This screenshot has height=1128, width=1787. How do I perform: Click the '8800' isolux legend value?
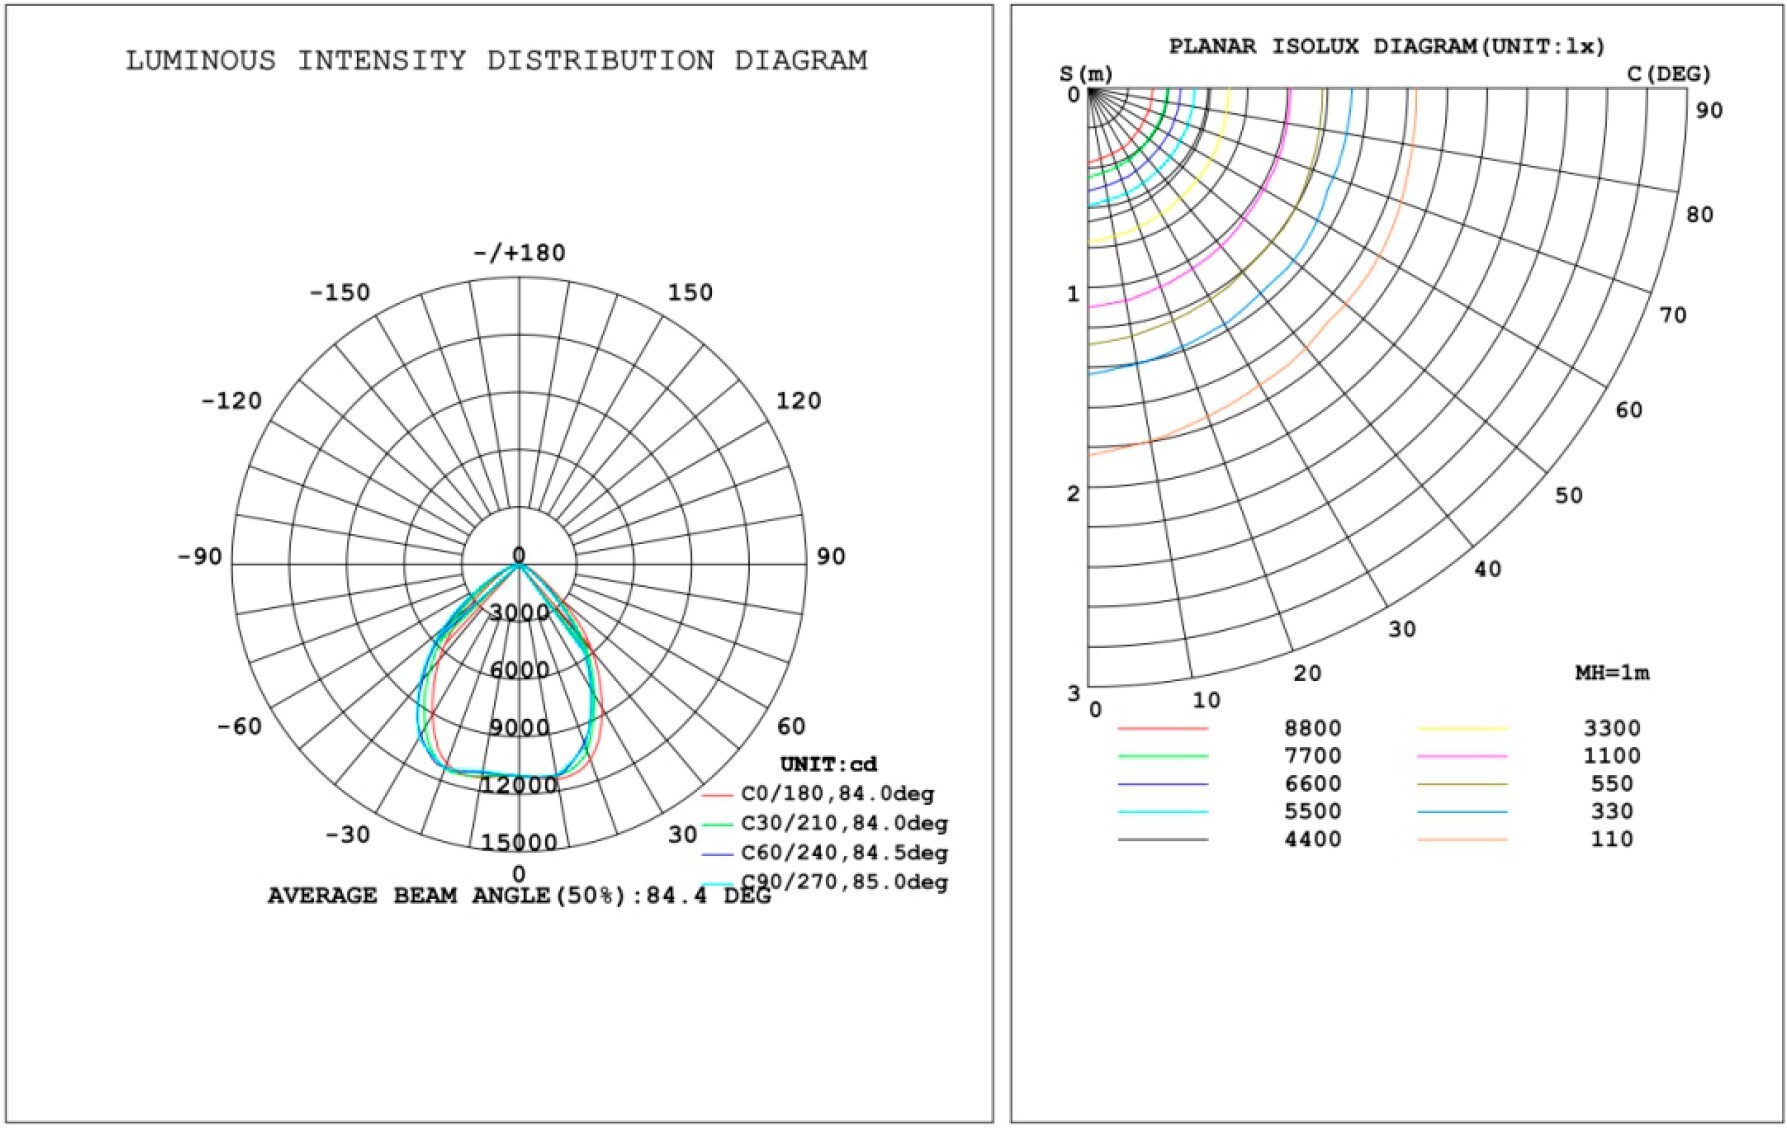(x=1313, y=728)
